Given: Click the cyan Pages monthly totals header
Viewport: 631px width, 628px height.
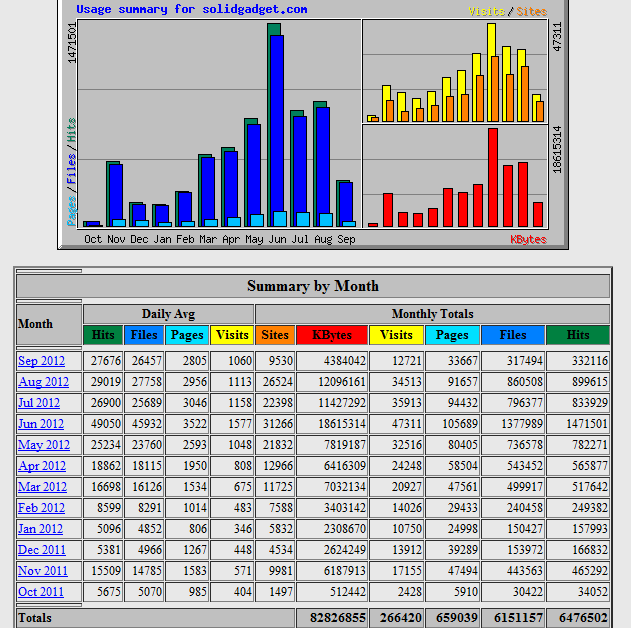Looking at the screenshot, I should pos(452,335).
